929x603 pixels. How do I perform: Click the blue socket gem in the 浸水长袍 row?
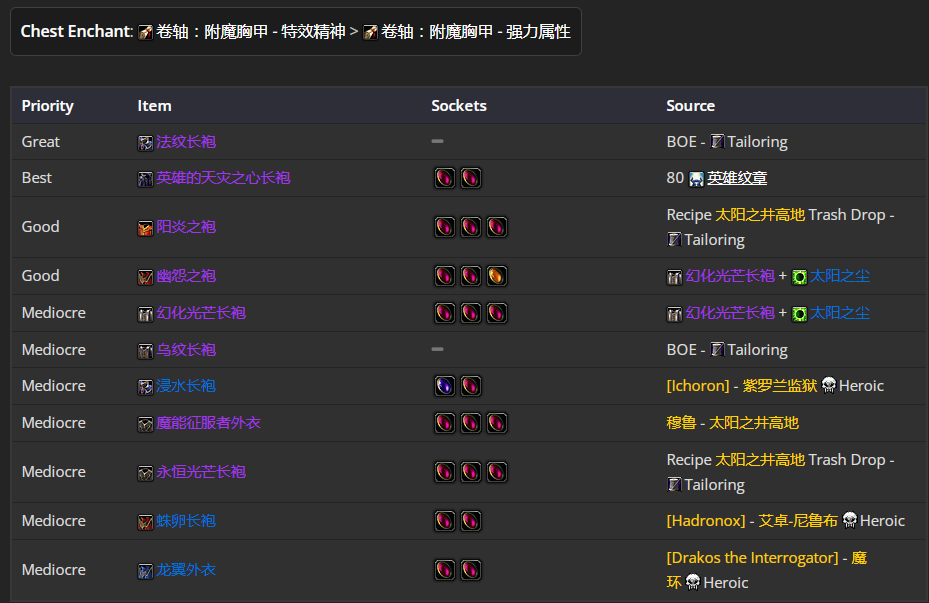coord(444,386)
